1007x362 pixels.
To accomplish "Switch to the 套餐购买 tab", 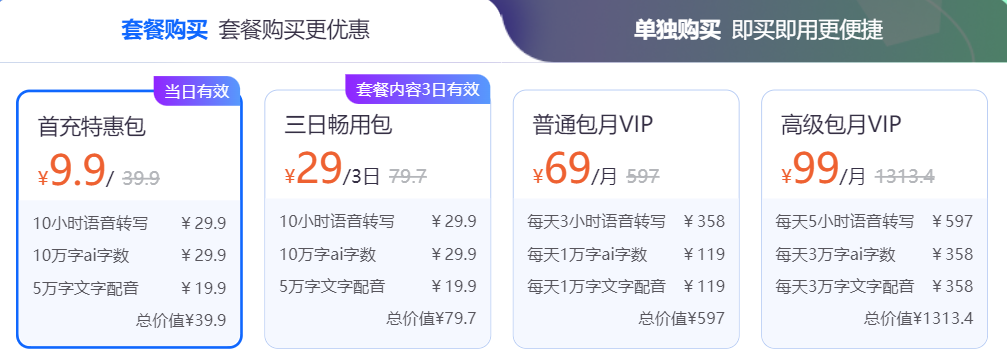I will 245,30.
